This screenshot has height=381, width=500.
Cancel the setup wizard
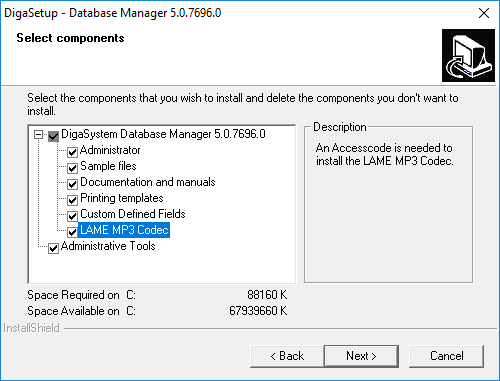[446, 356]
